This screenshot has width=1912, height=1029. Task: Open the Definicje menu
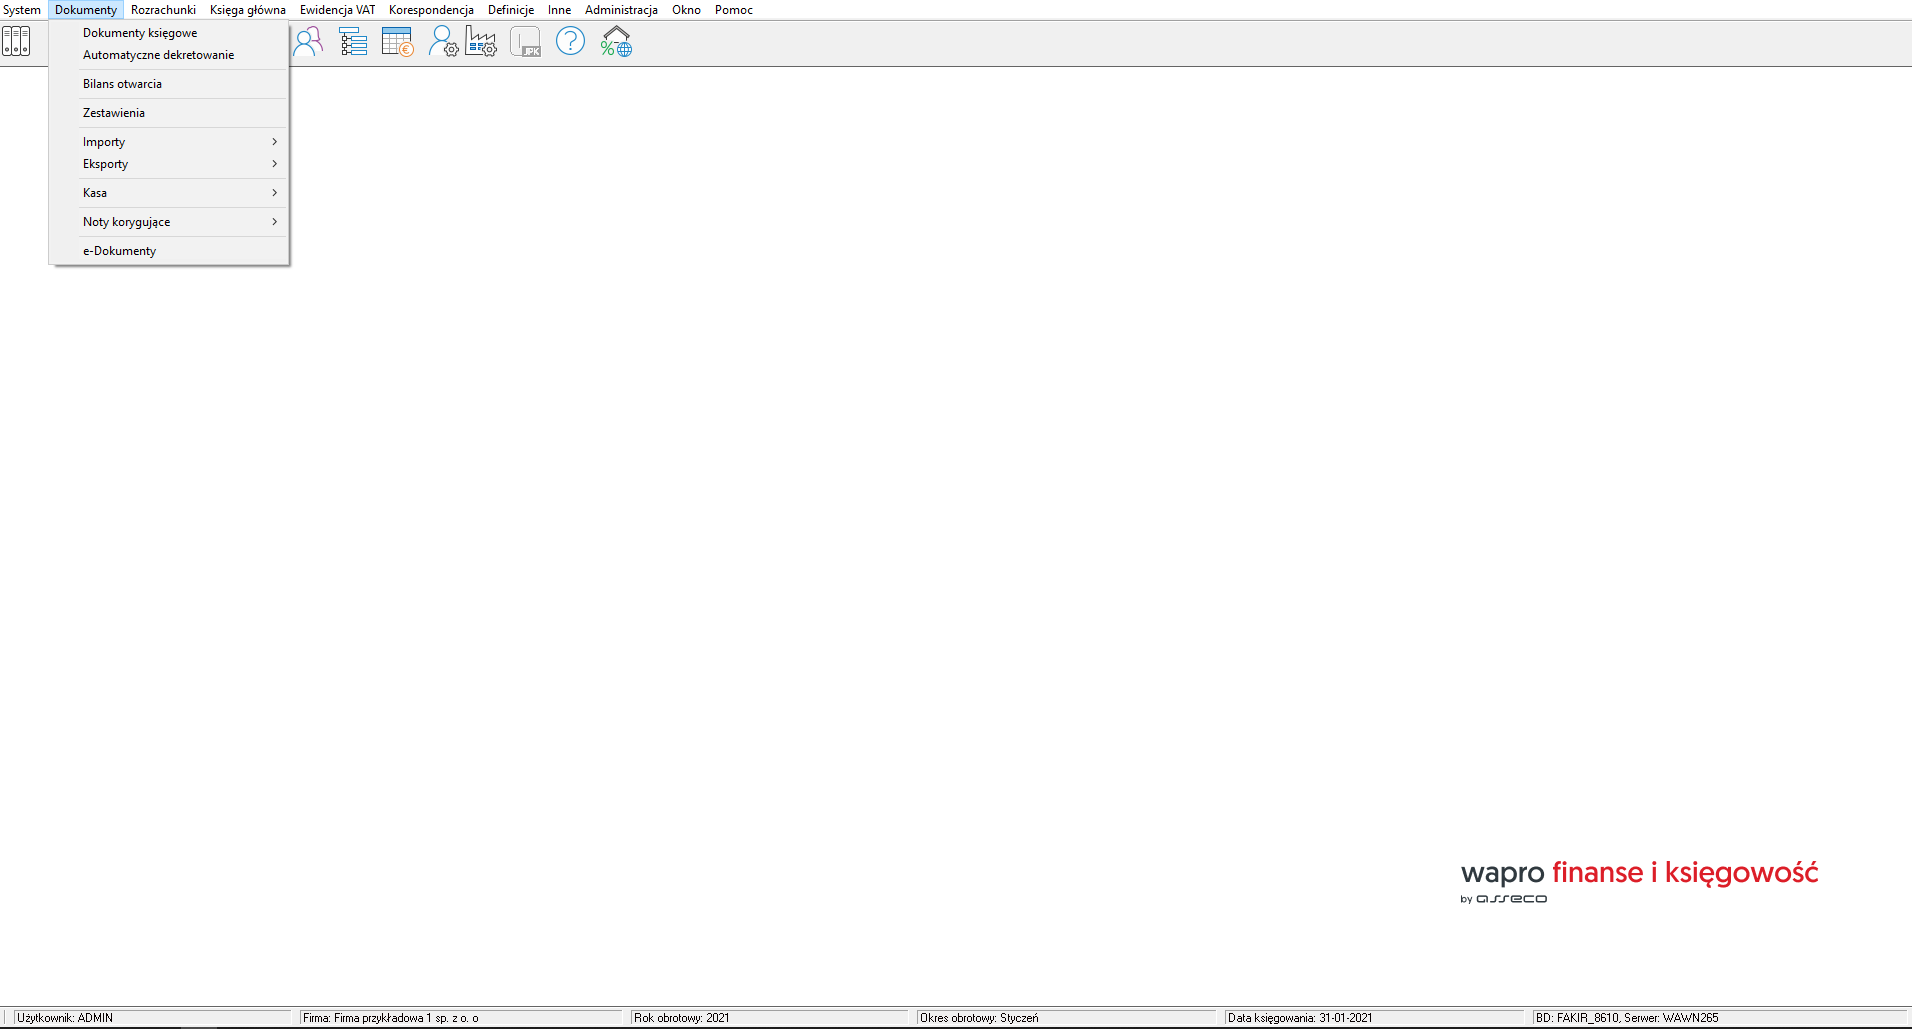click(x=511, y=10)
